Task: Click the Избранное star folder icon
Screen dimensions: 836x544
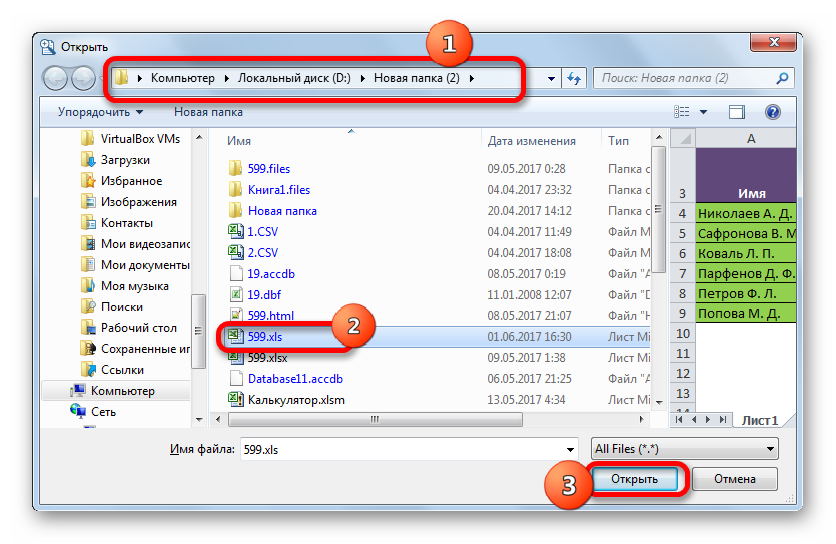Action: pos(87,181)
